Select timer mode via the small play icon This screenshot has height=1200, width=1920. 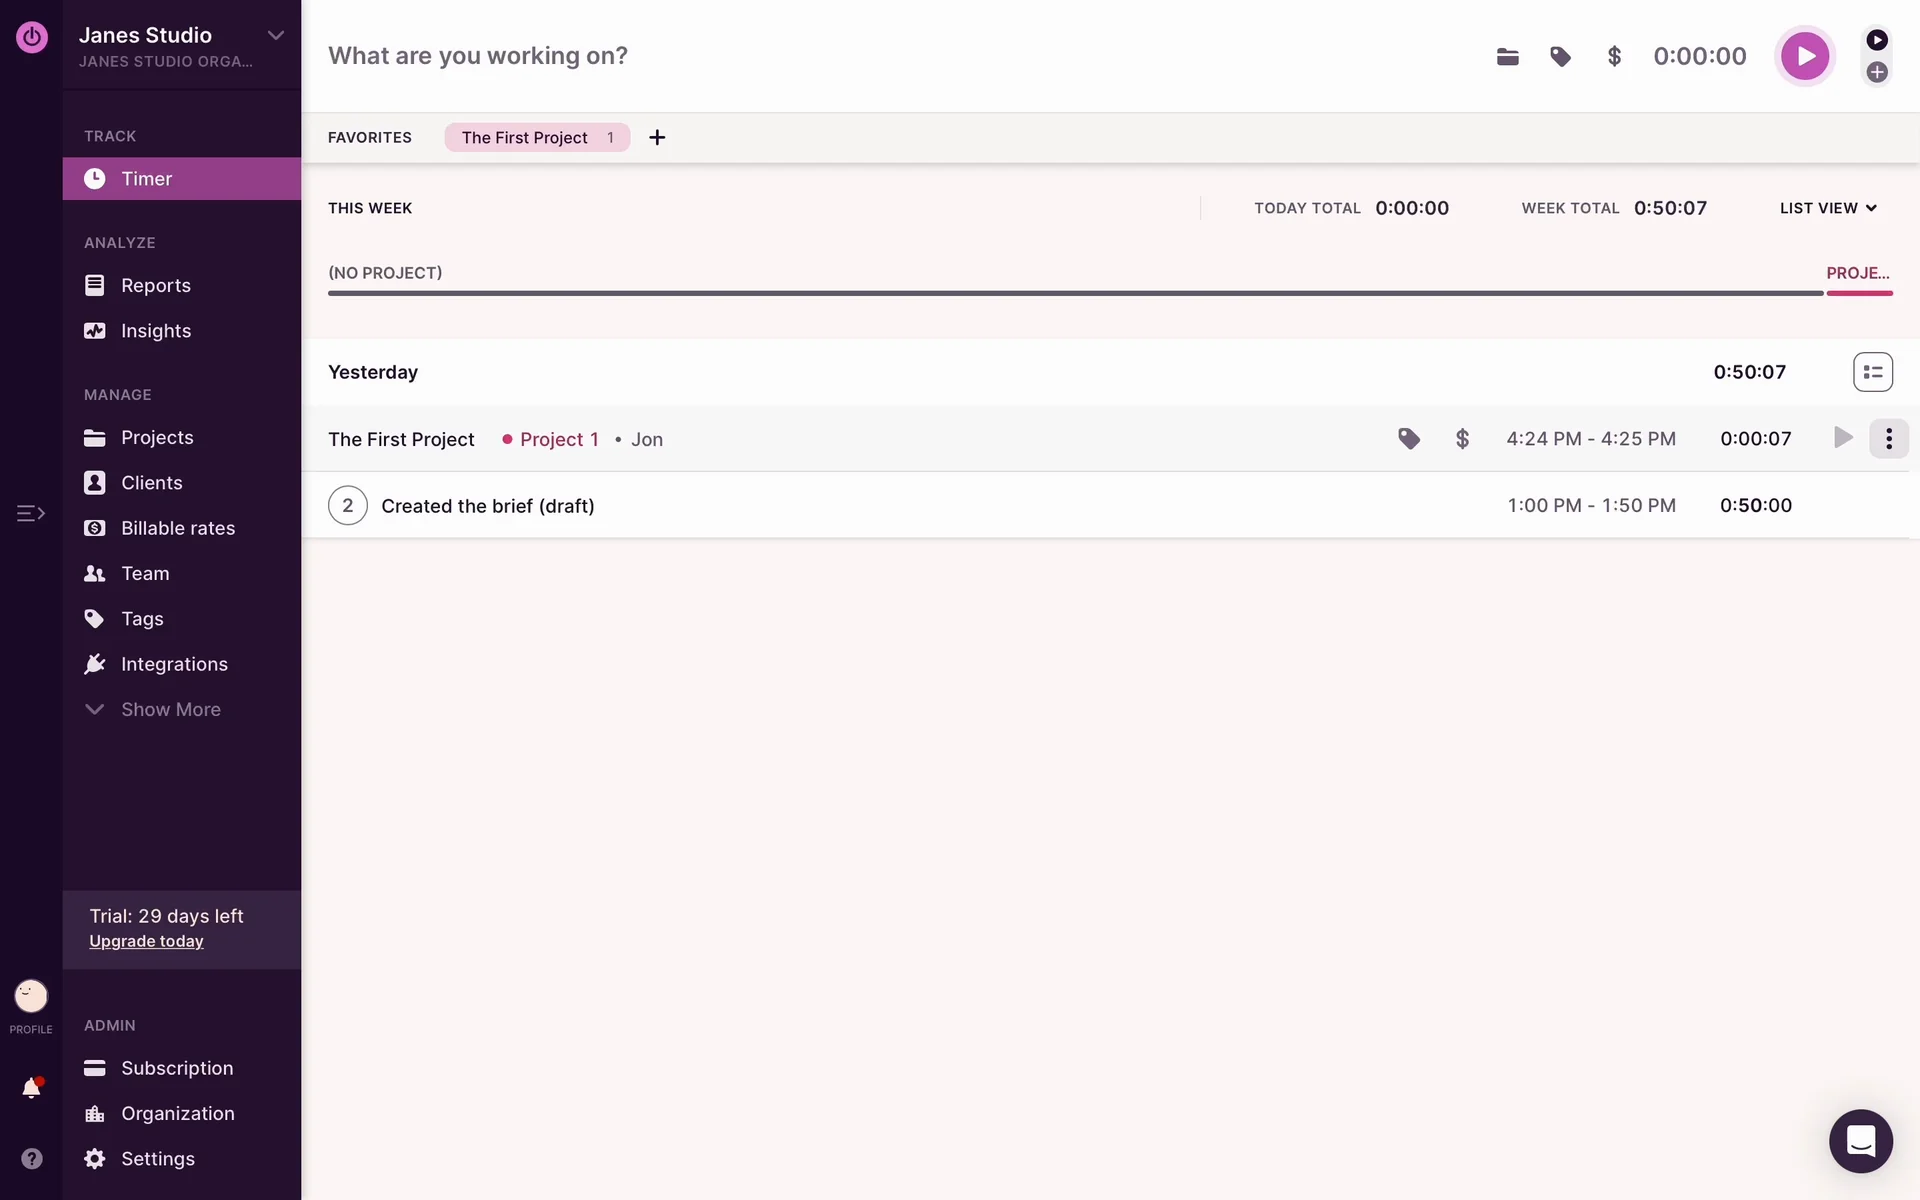pyautogui.click(x=1877, y=40)
